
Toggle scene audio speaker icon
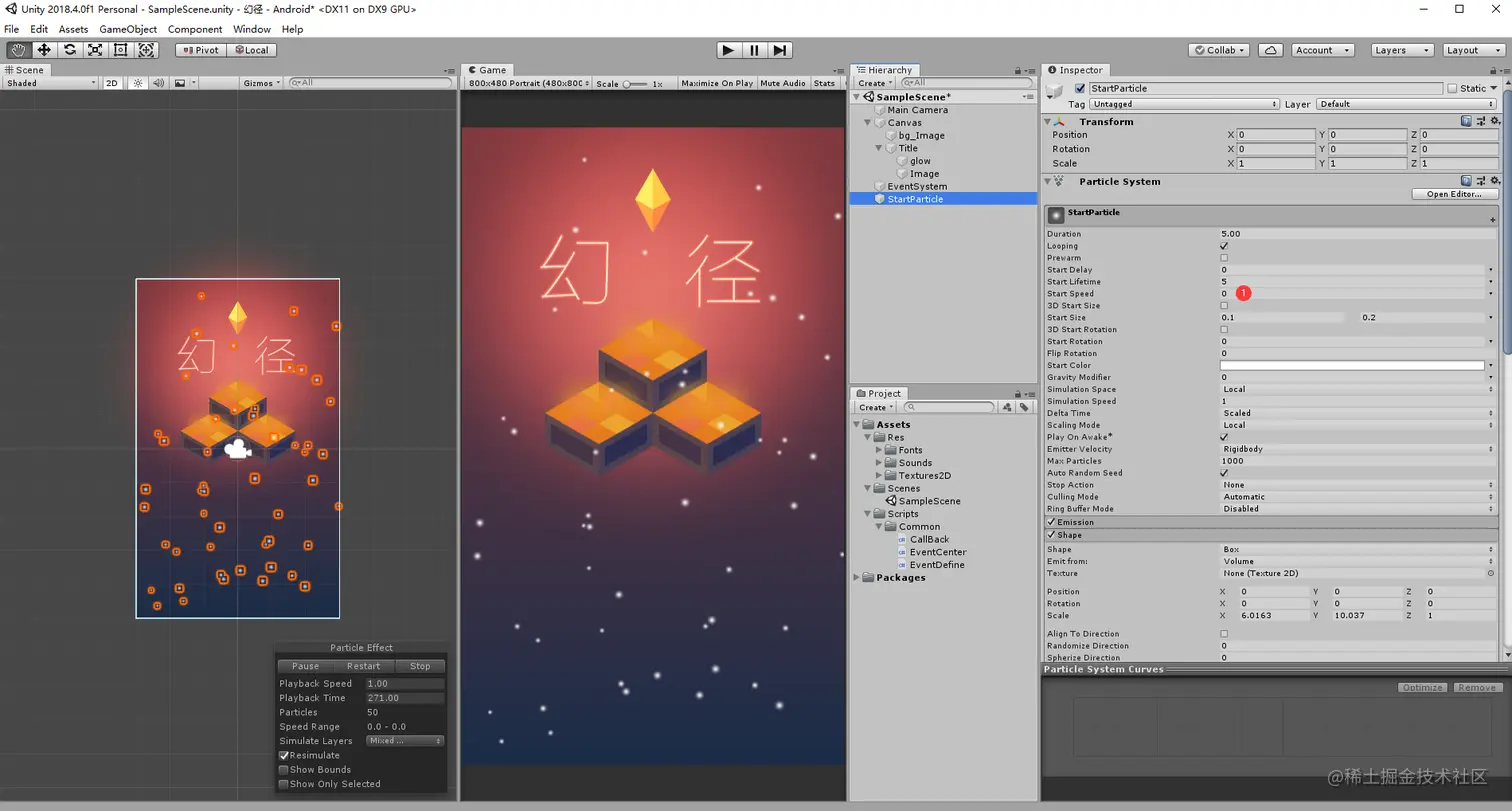tap(158, 83)
